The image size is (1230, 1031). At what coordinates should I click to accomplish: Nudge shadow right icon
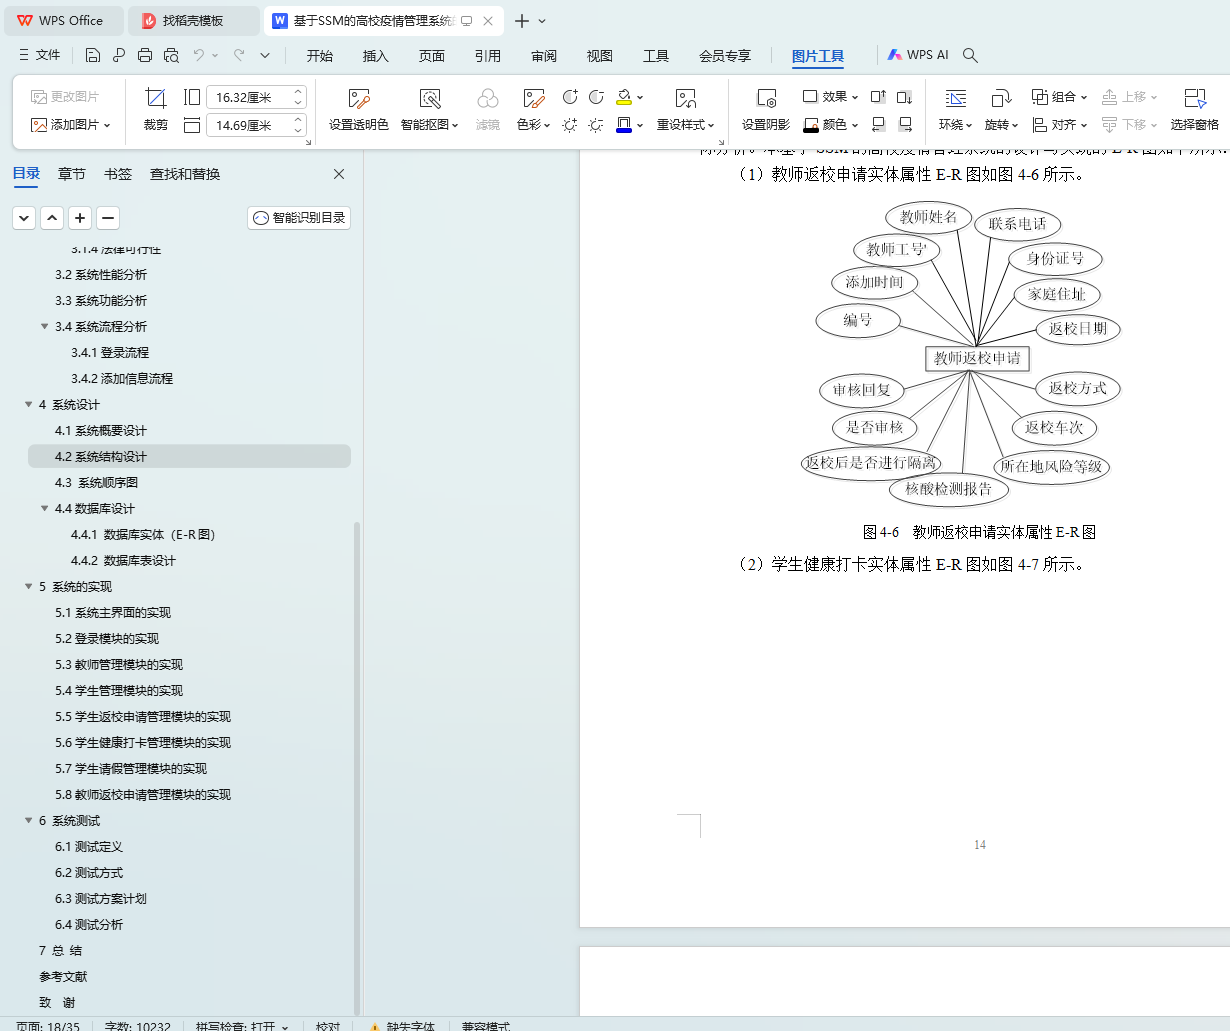(904, 125)
